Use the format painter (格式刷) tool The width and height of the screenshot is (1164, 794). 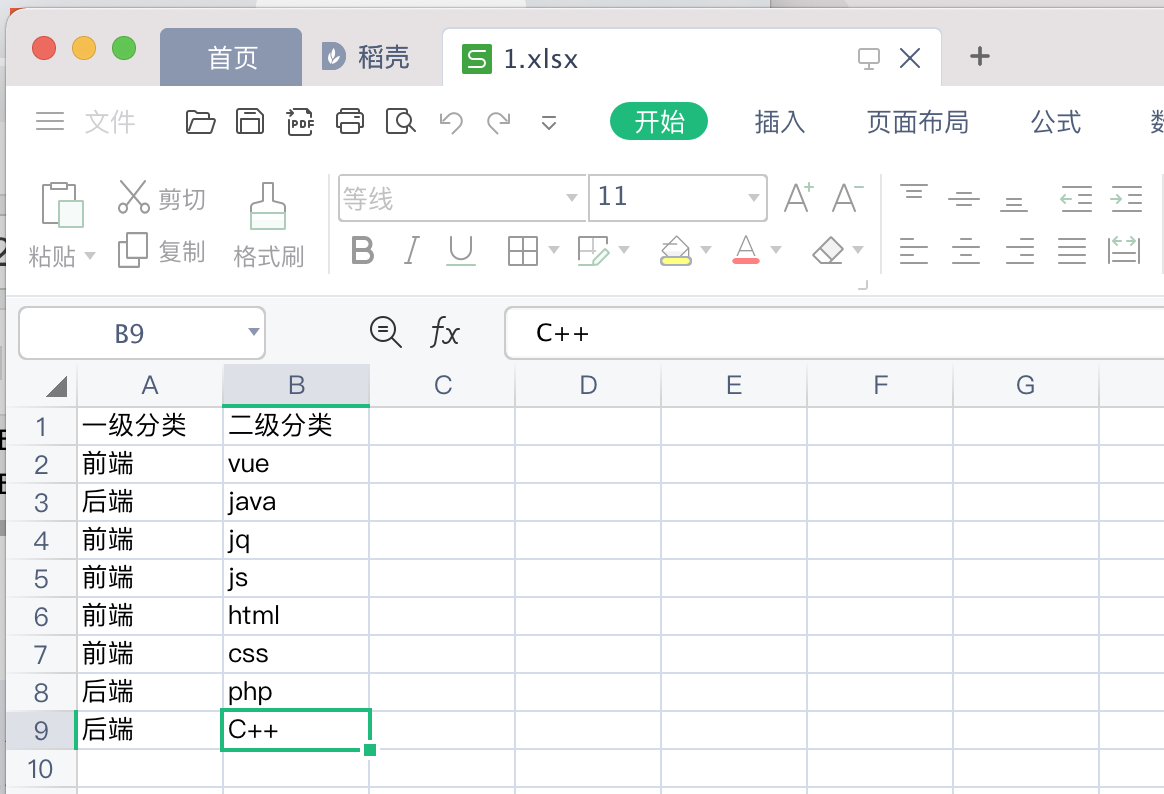pos(268,222)
